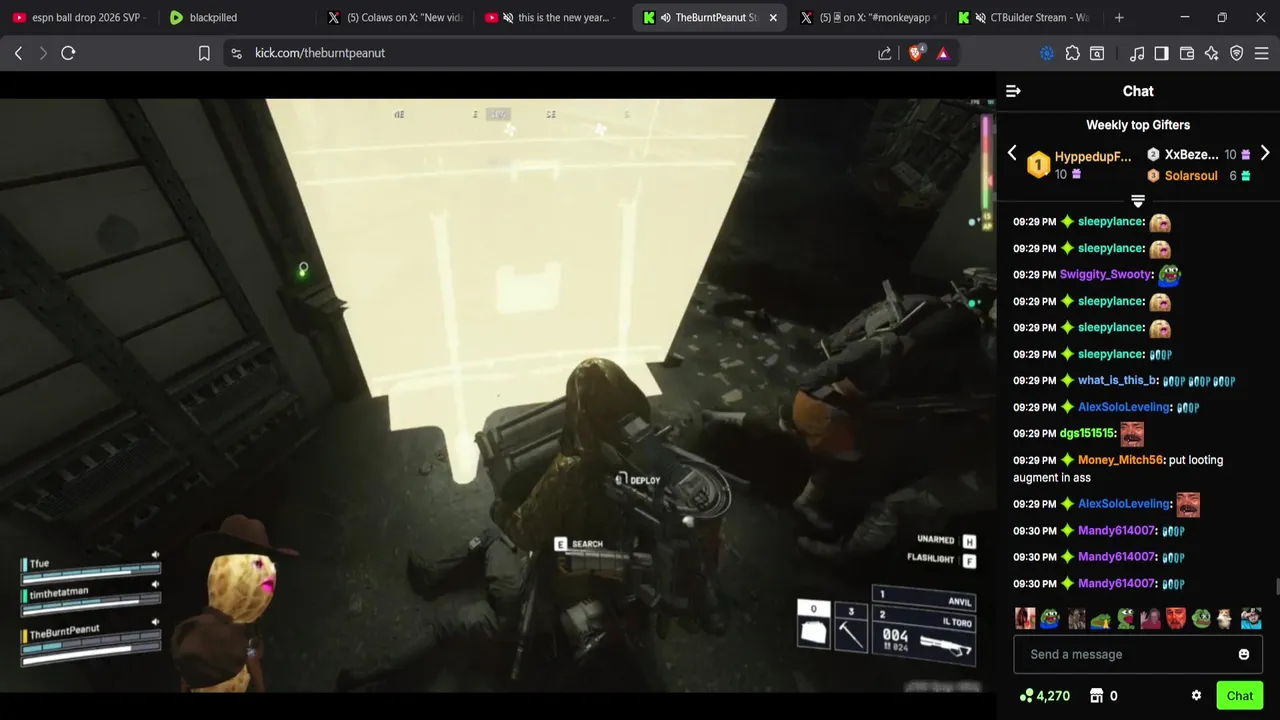This screenshot has width=1280, height=720.
Task: Open the extensions puzzle piece menu
Action: [x=1072, y=53]
